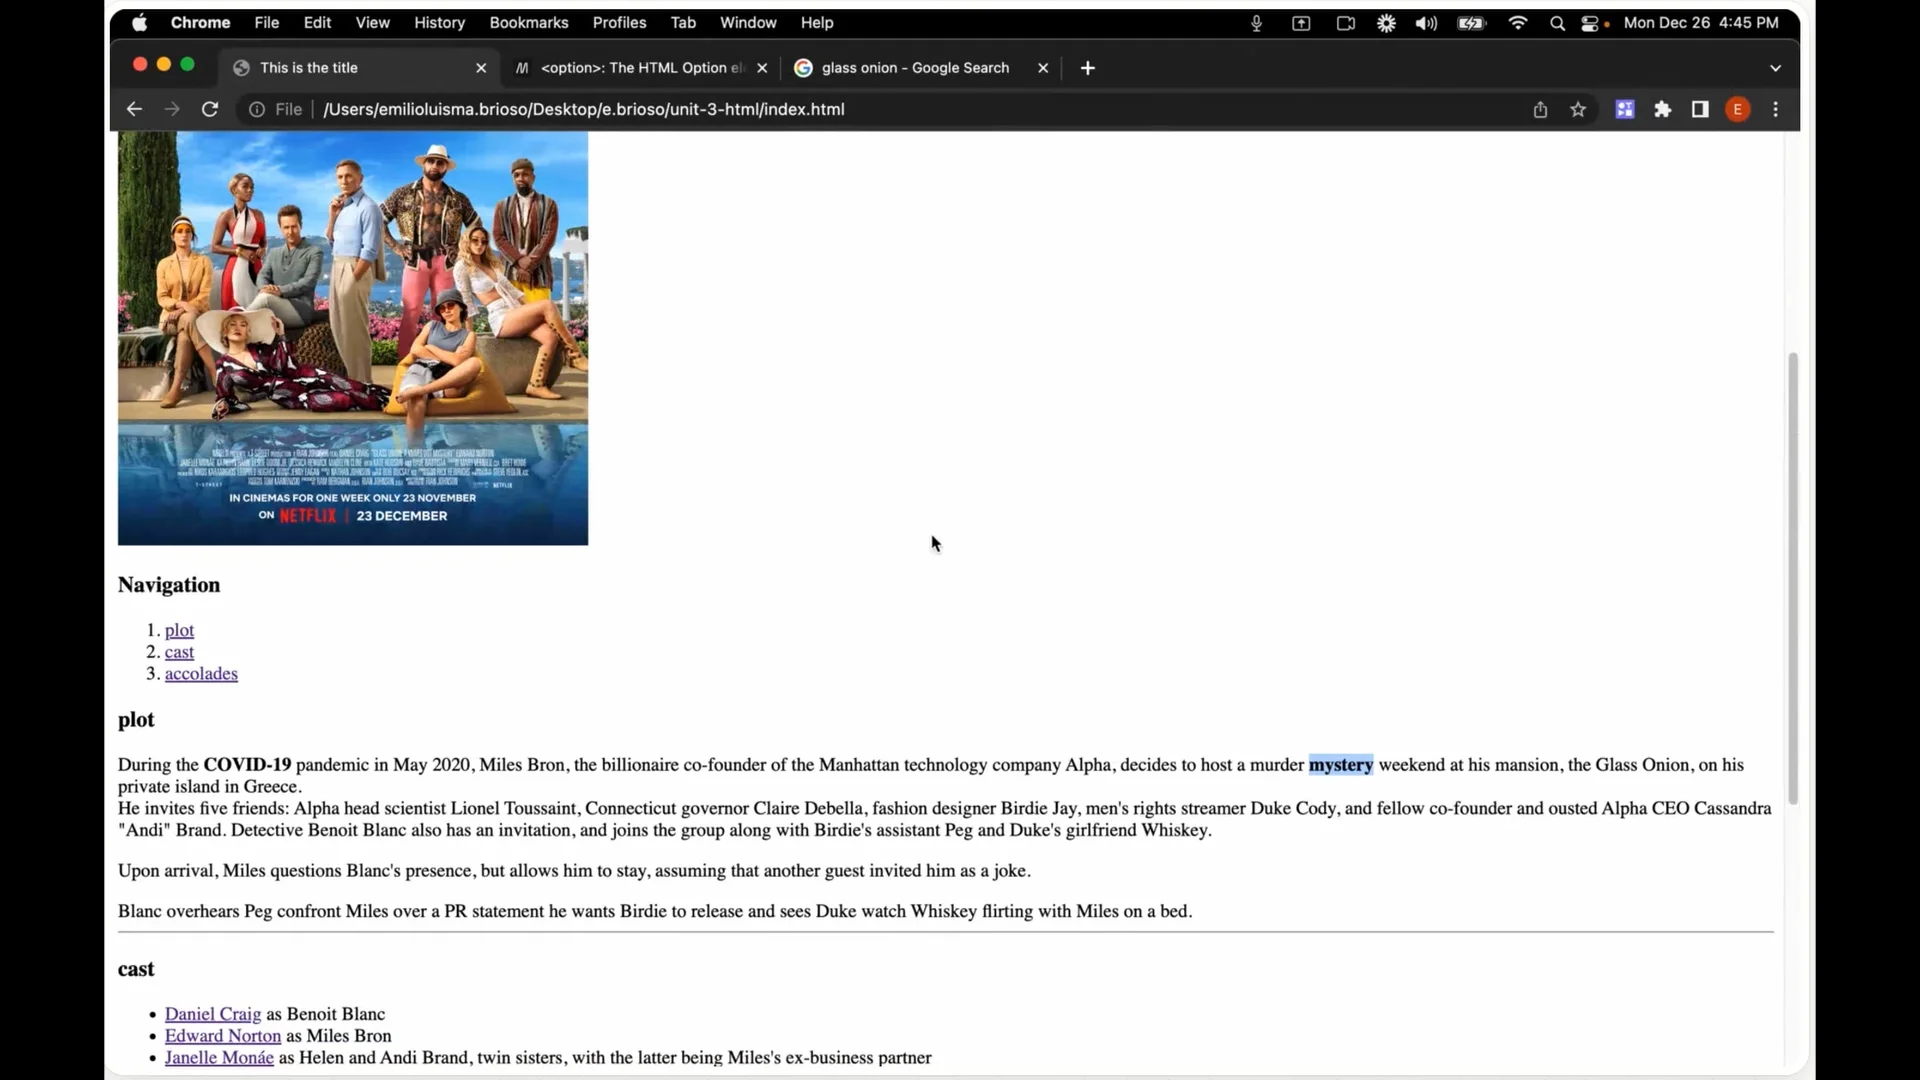The image size is (1920, 1080).
Task: Open Spotlight search in the menu bar
Action: pyautogui.click(x=1557, y=23)
